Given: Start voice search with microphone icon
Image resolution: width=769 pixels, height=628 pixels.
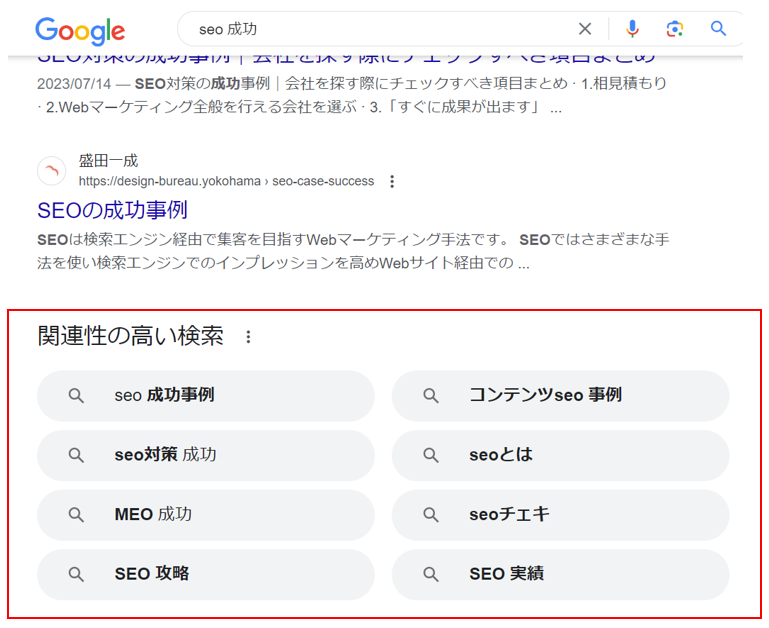Looking at the screenshot, I should (632, 29).
